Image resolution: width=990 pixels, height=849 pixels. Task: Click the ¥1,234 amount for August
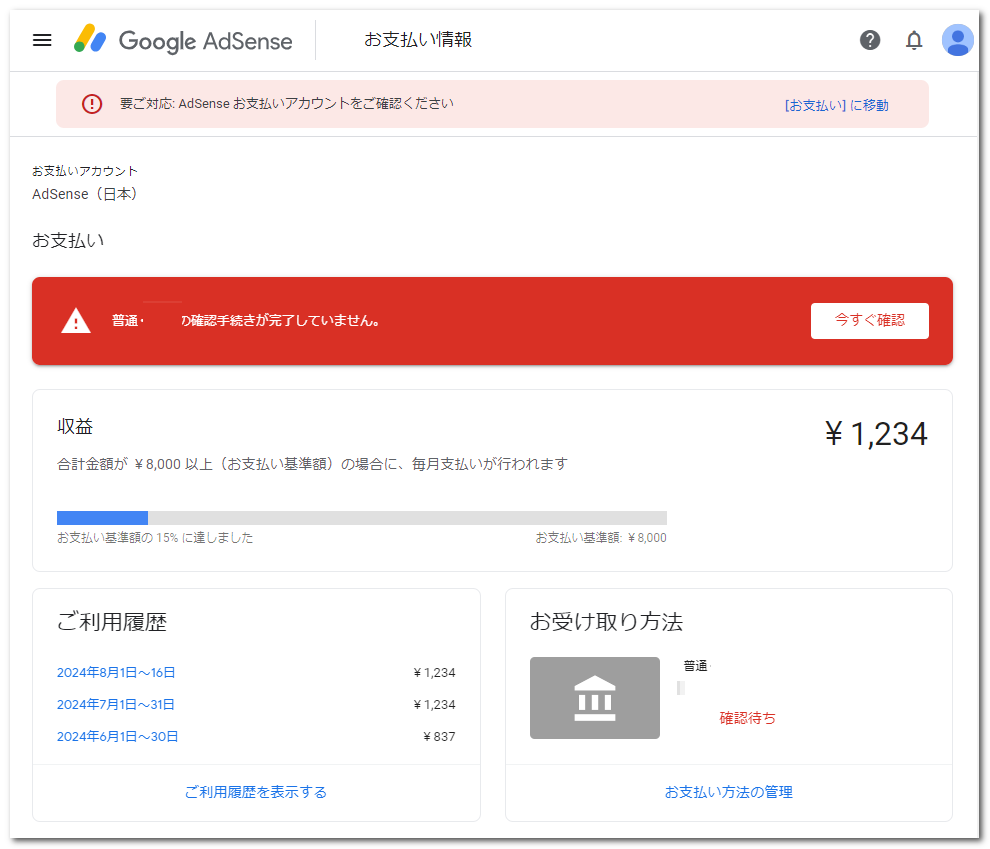434,673
